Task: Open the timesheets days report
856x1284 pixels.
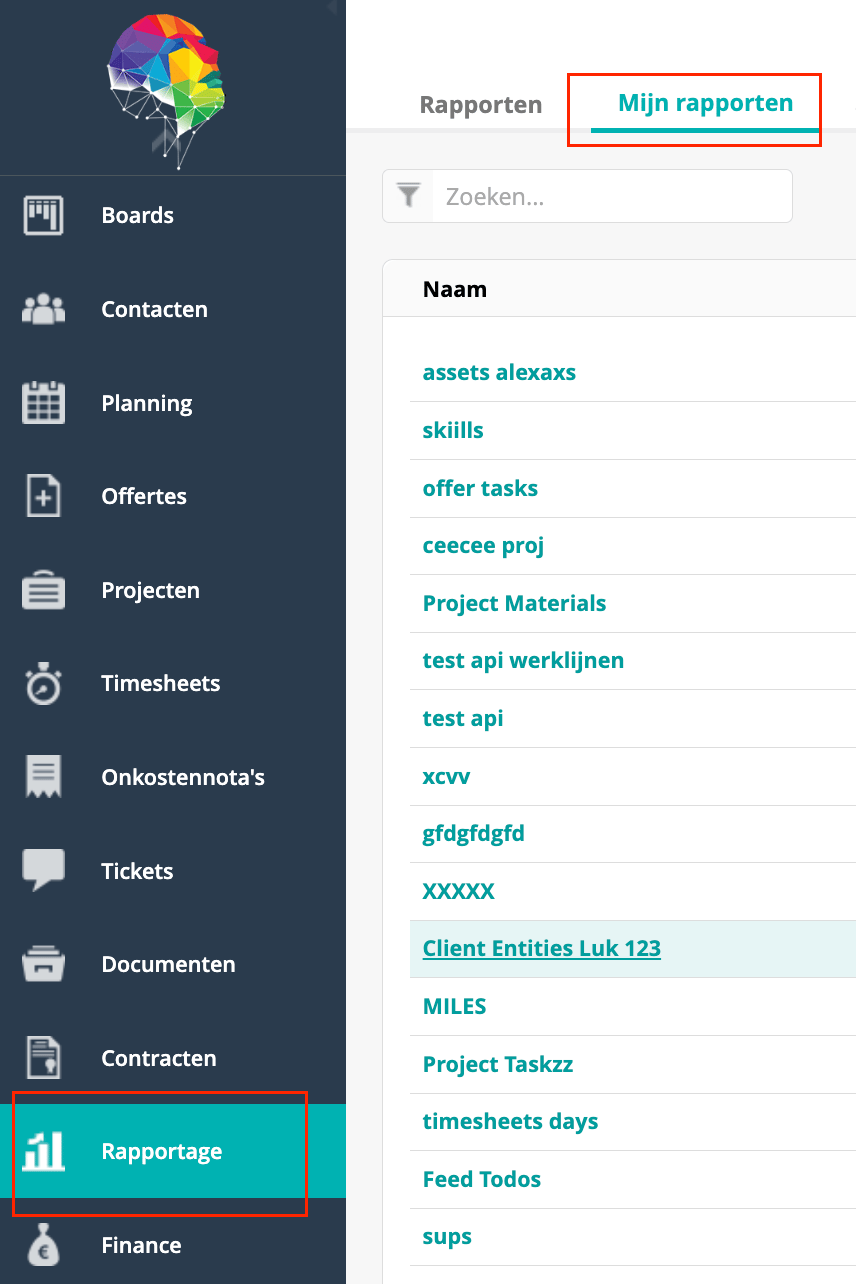Action: [x=510, y=1122]
